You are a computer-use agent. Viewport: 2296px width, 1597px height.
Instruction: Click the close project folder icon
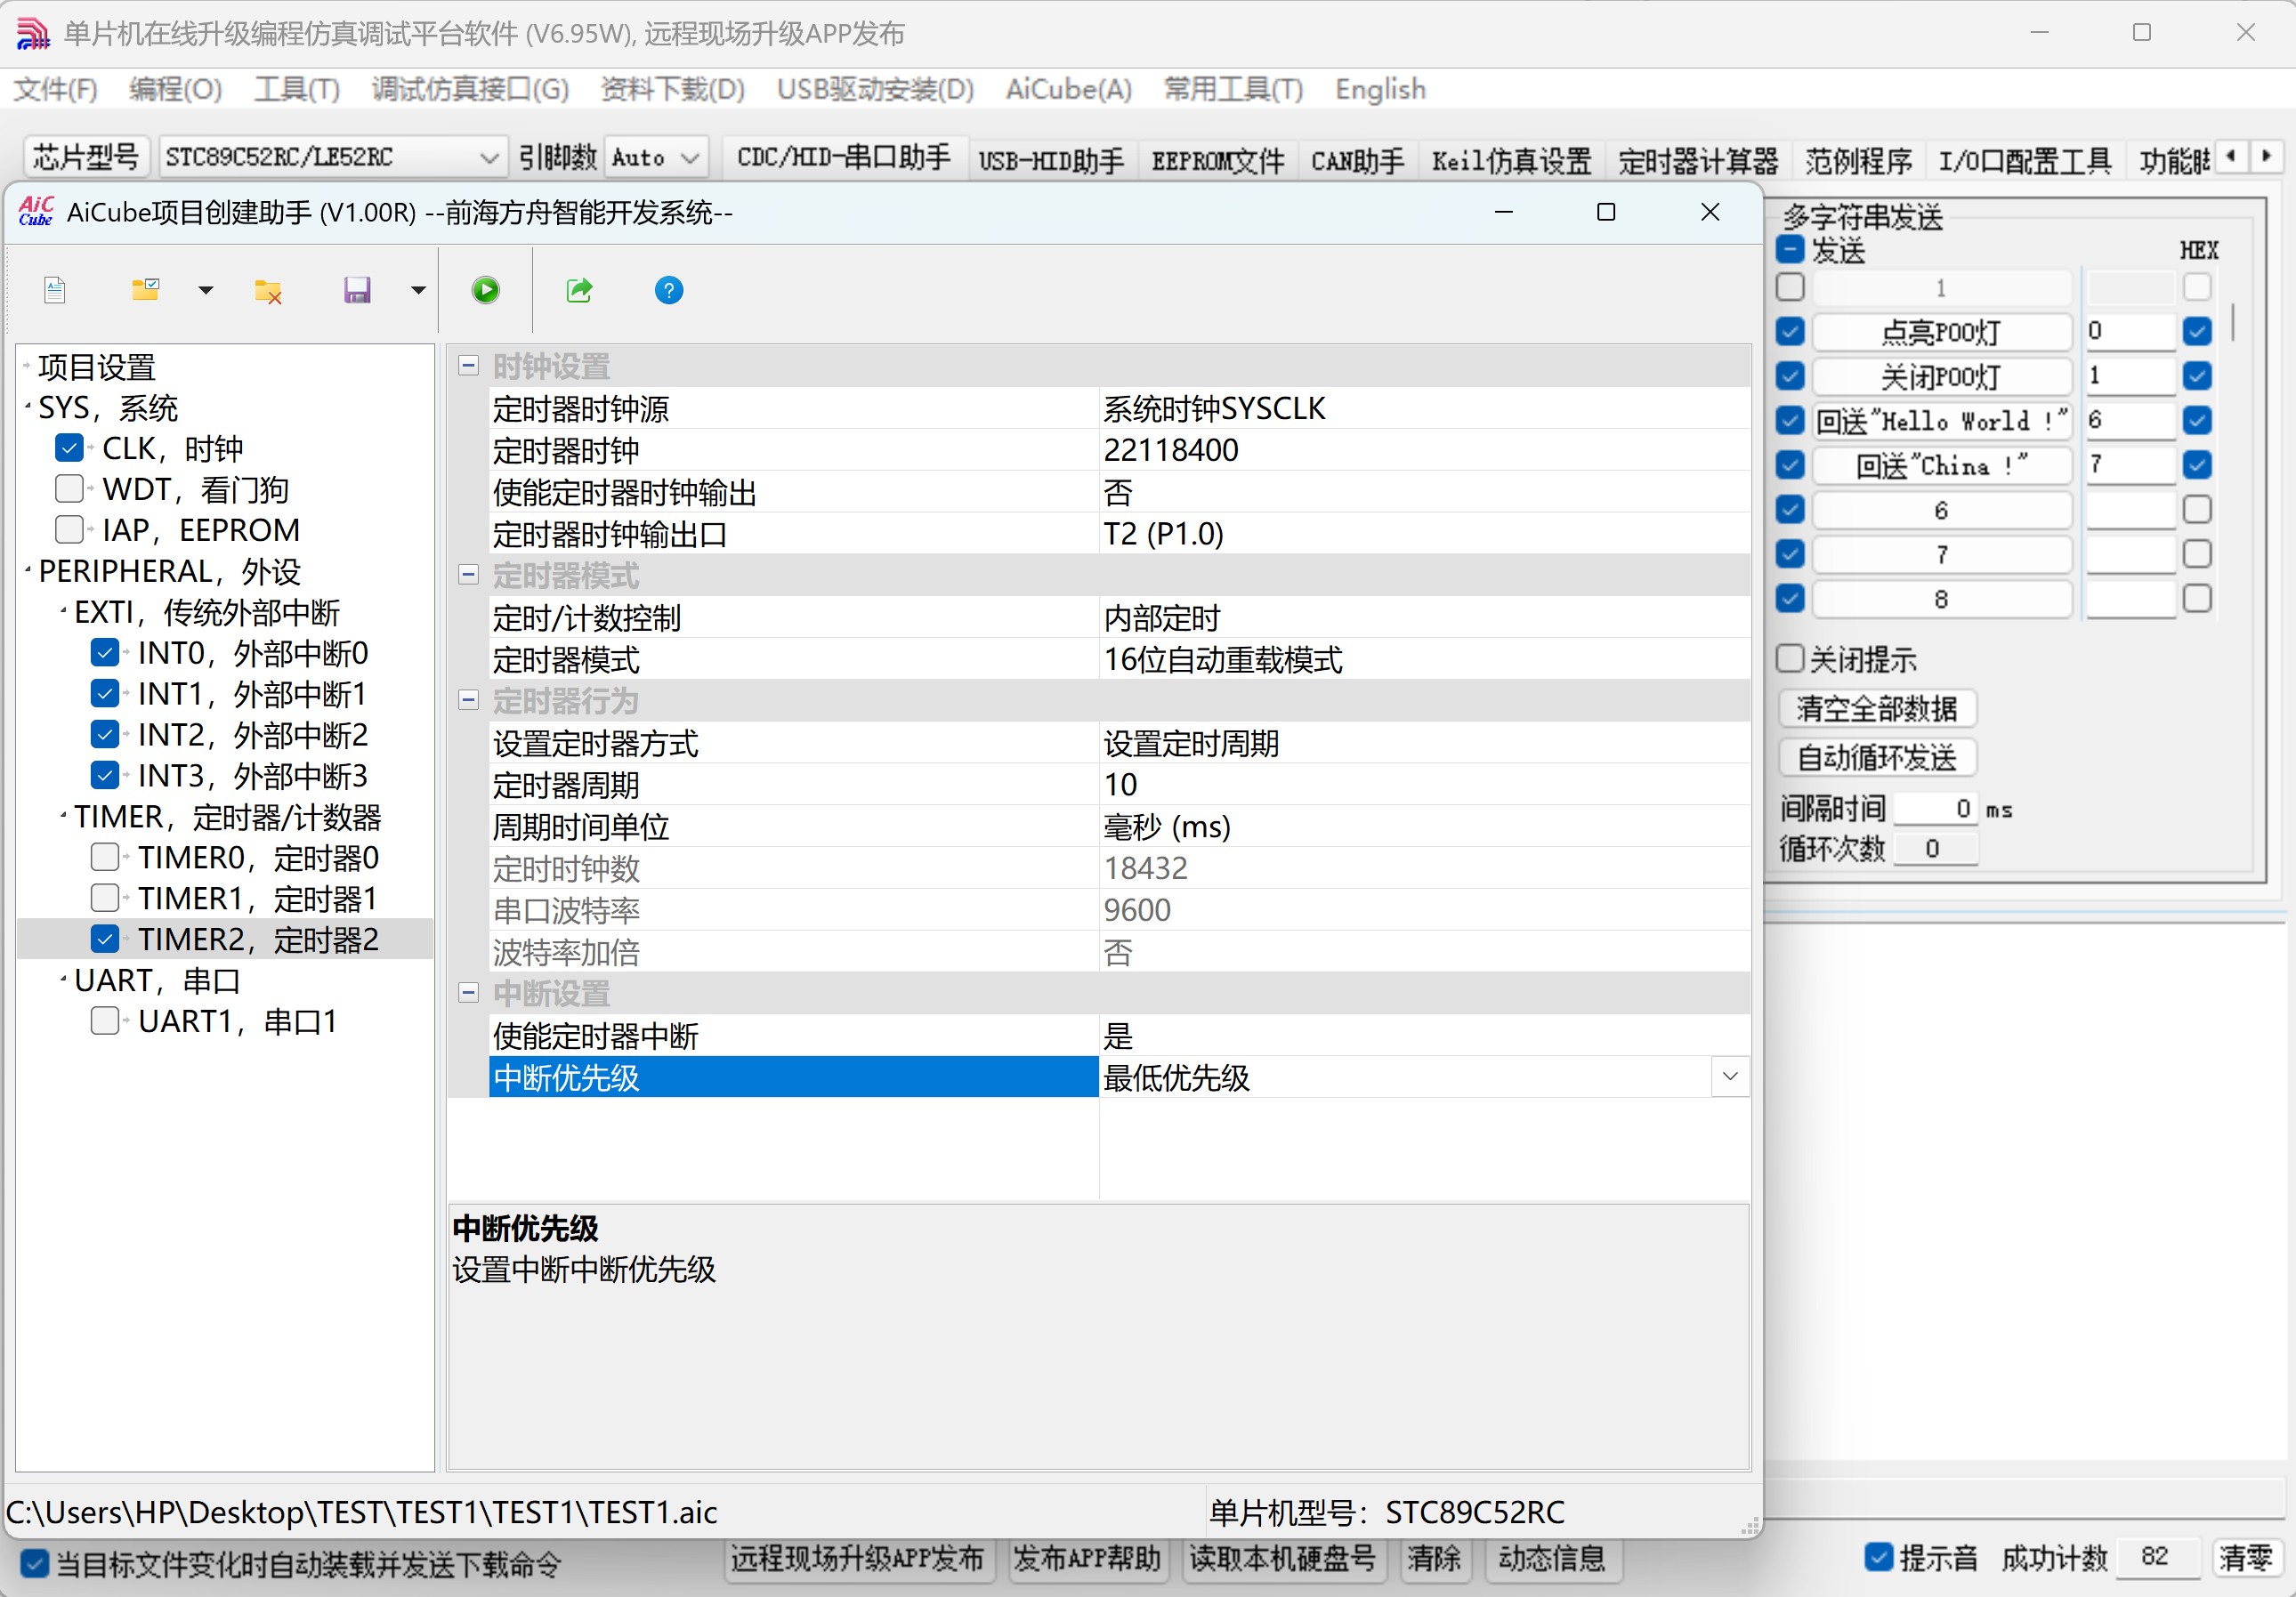click(x=268, y=291)
